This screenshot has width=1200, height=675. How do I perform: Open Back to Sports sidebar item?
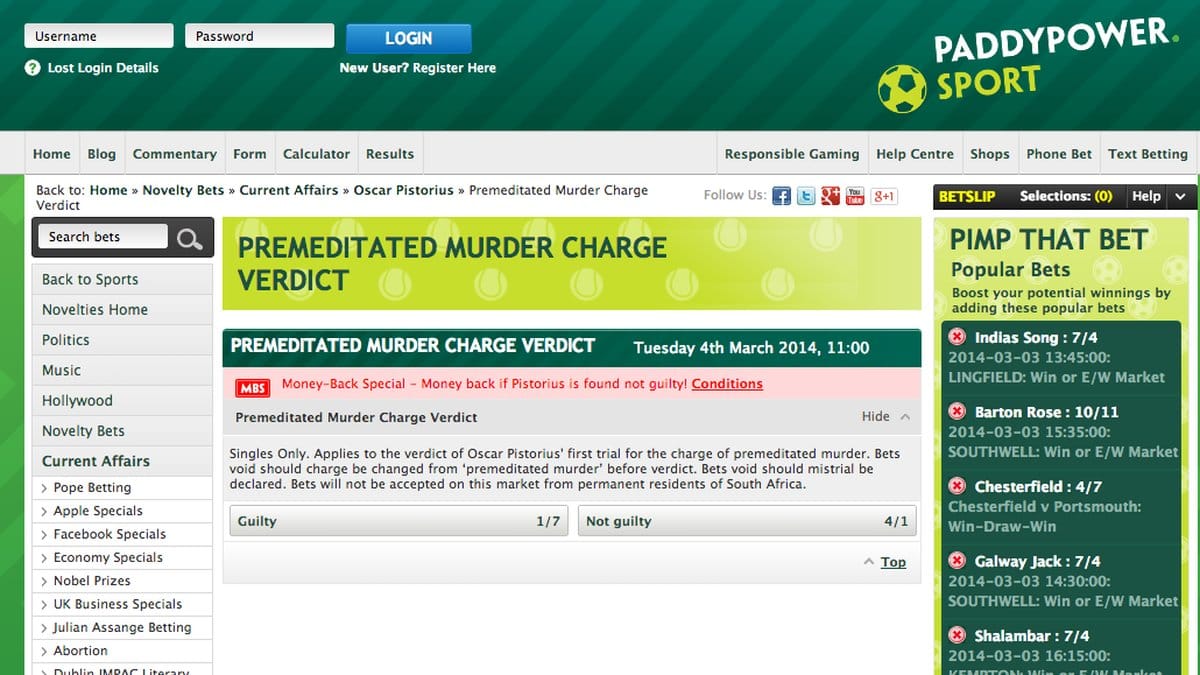tap(122, 280)
